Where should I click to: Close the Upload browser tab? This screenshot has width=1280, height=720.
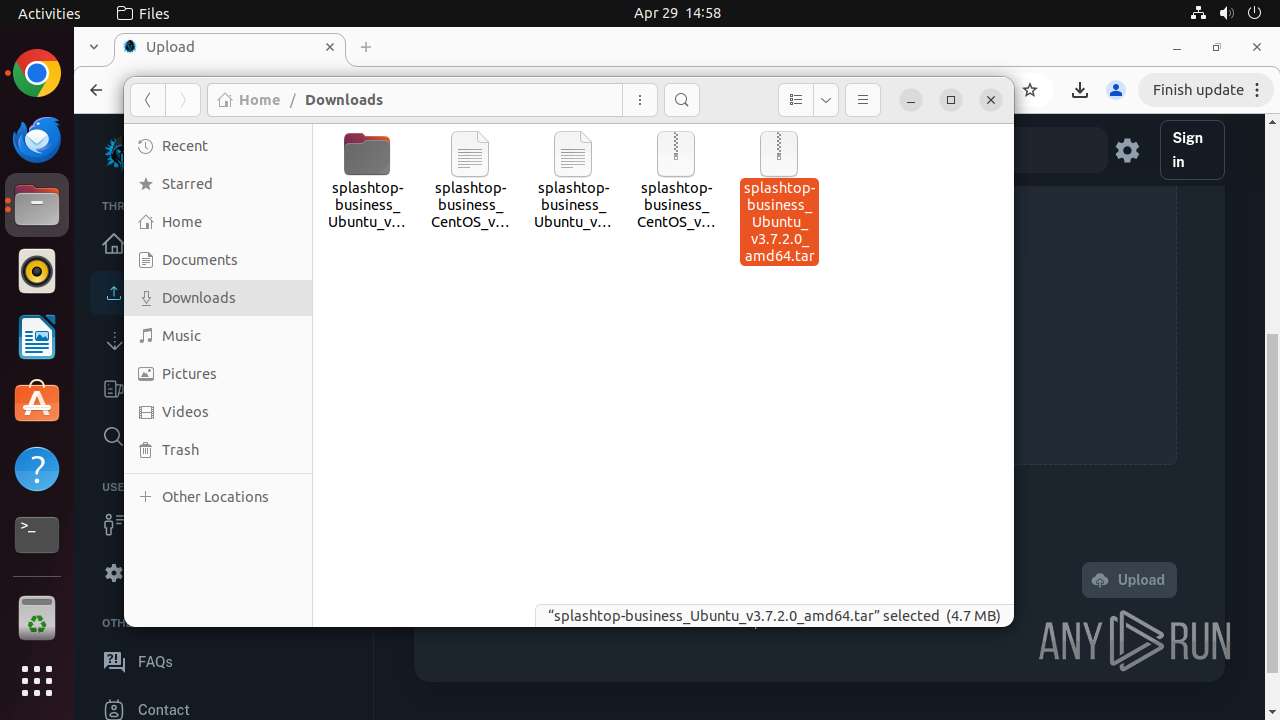click(330, 47)
